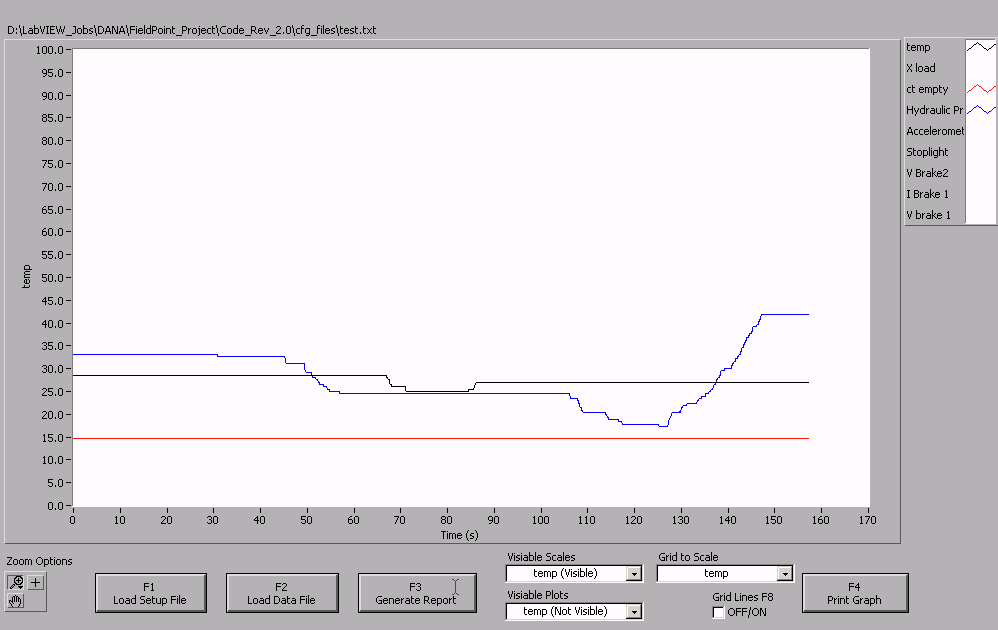Select the Hydraulic Pr legend label
The height and width of the screenshot is (630, 998).
point(934,110)
